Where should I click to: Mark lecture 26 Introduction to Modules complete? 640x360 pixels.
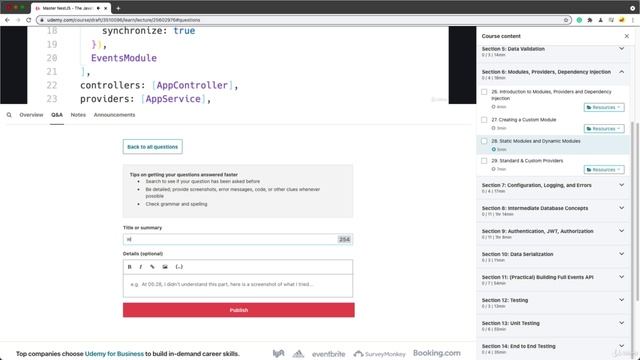click(484, 92)
